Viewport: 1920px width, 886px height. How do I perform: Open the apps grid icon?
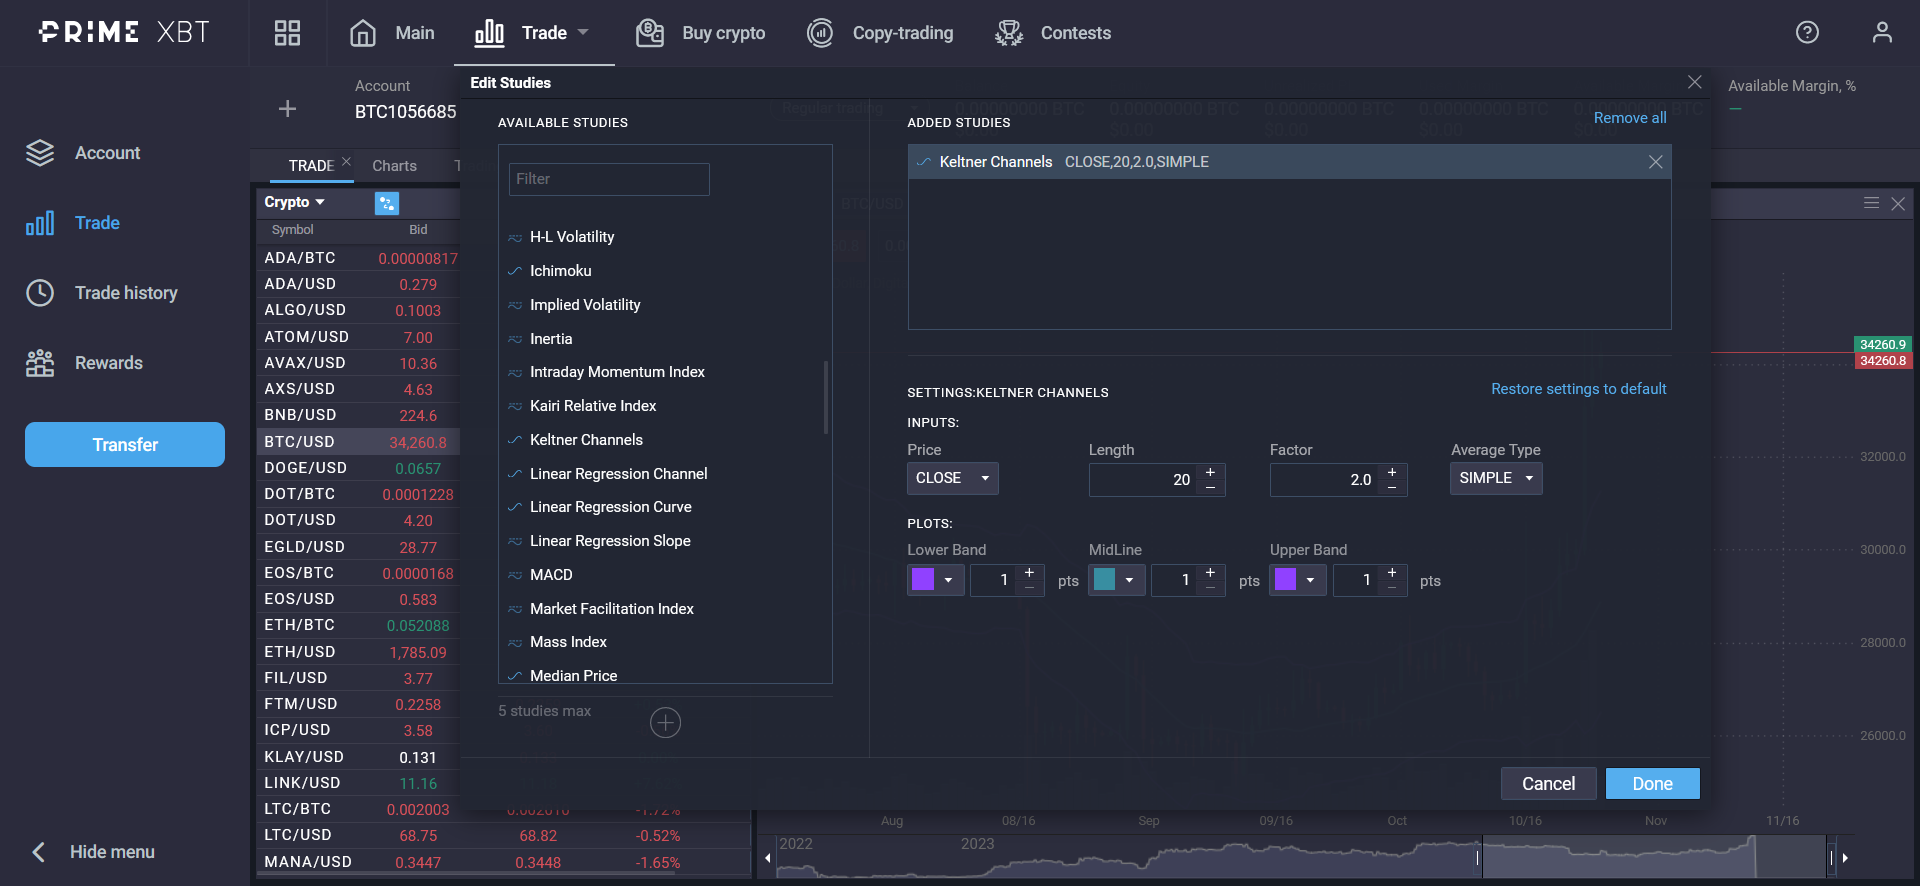coord(287,33)
